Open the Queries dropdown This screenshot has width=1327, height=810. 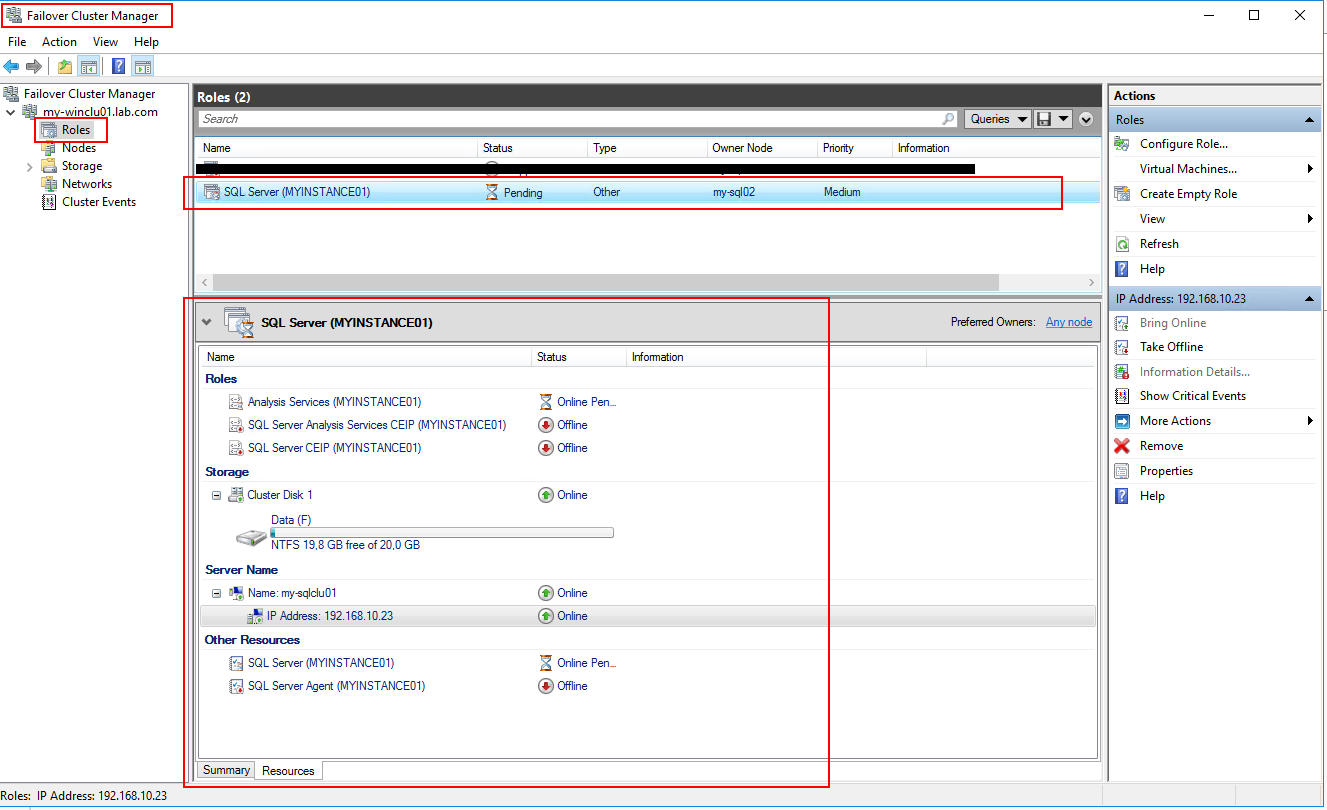click(x=999, y=119)
